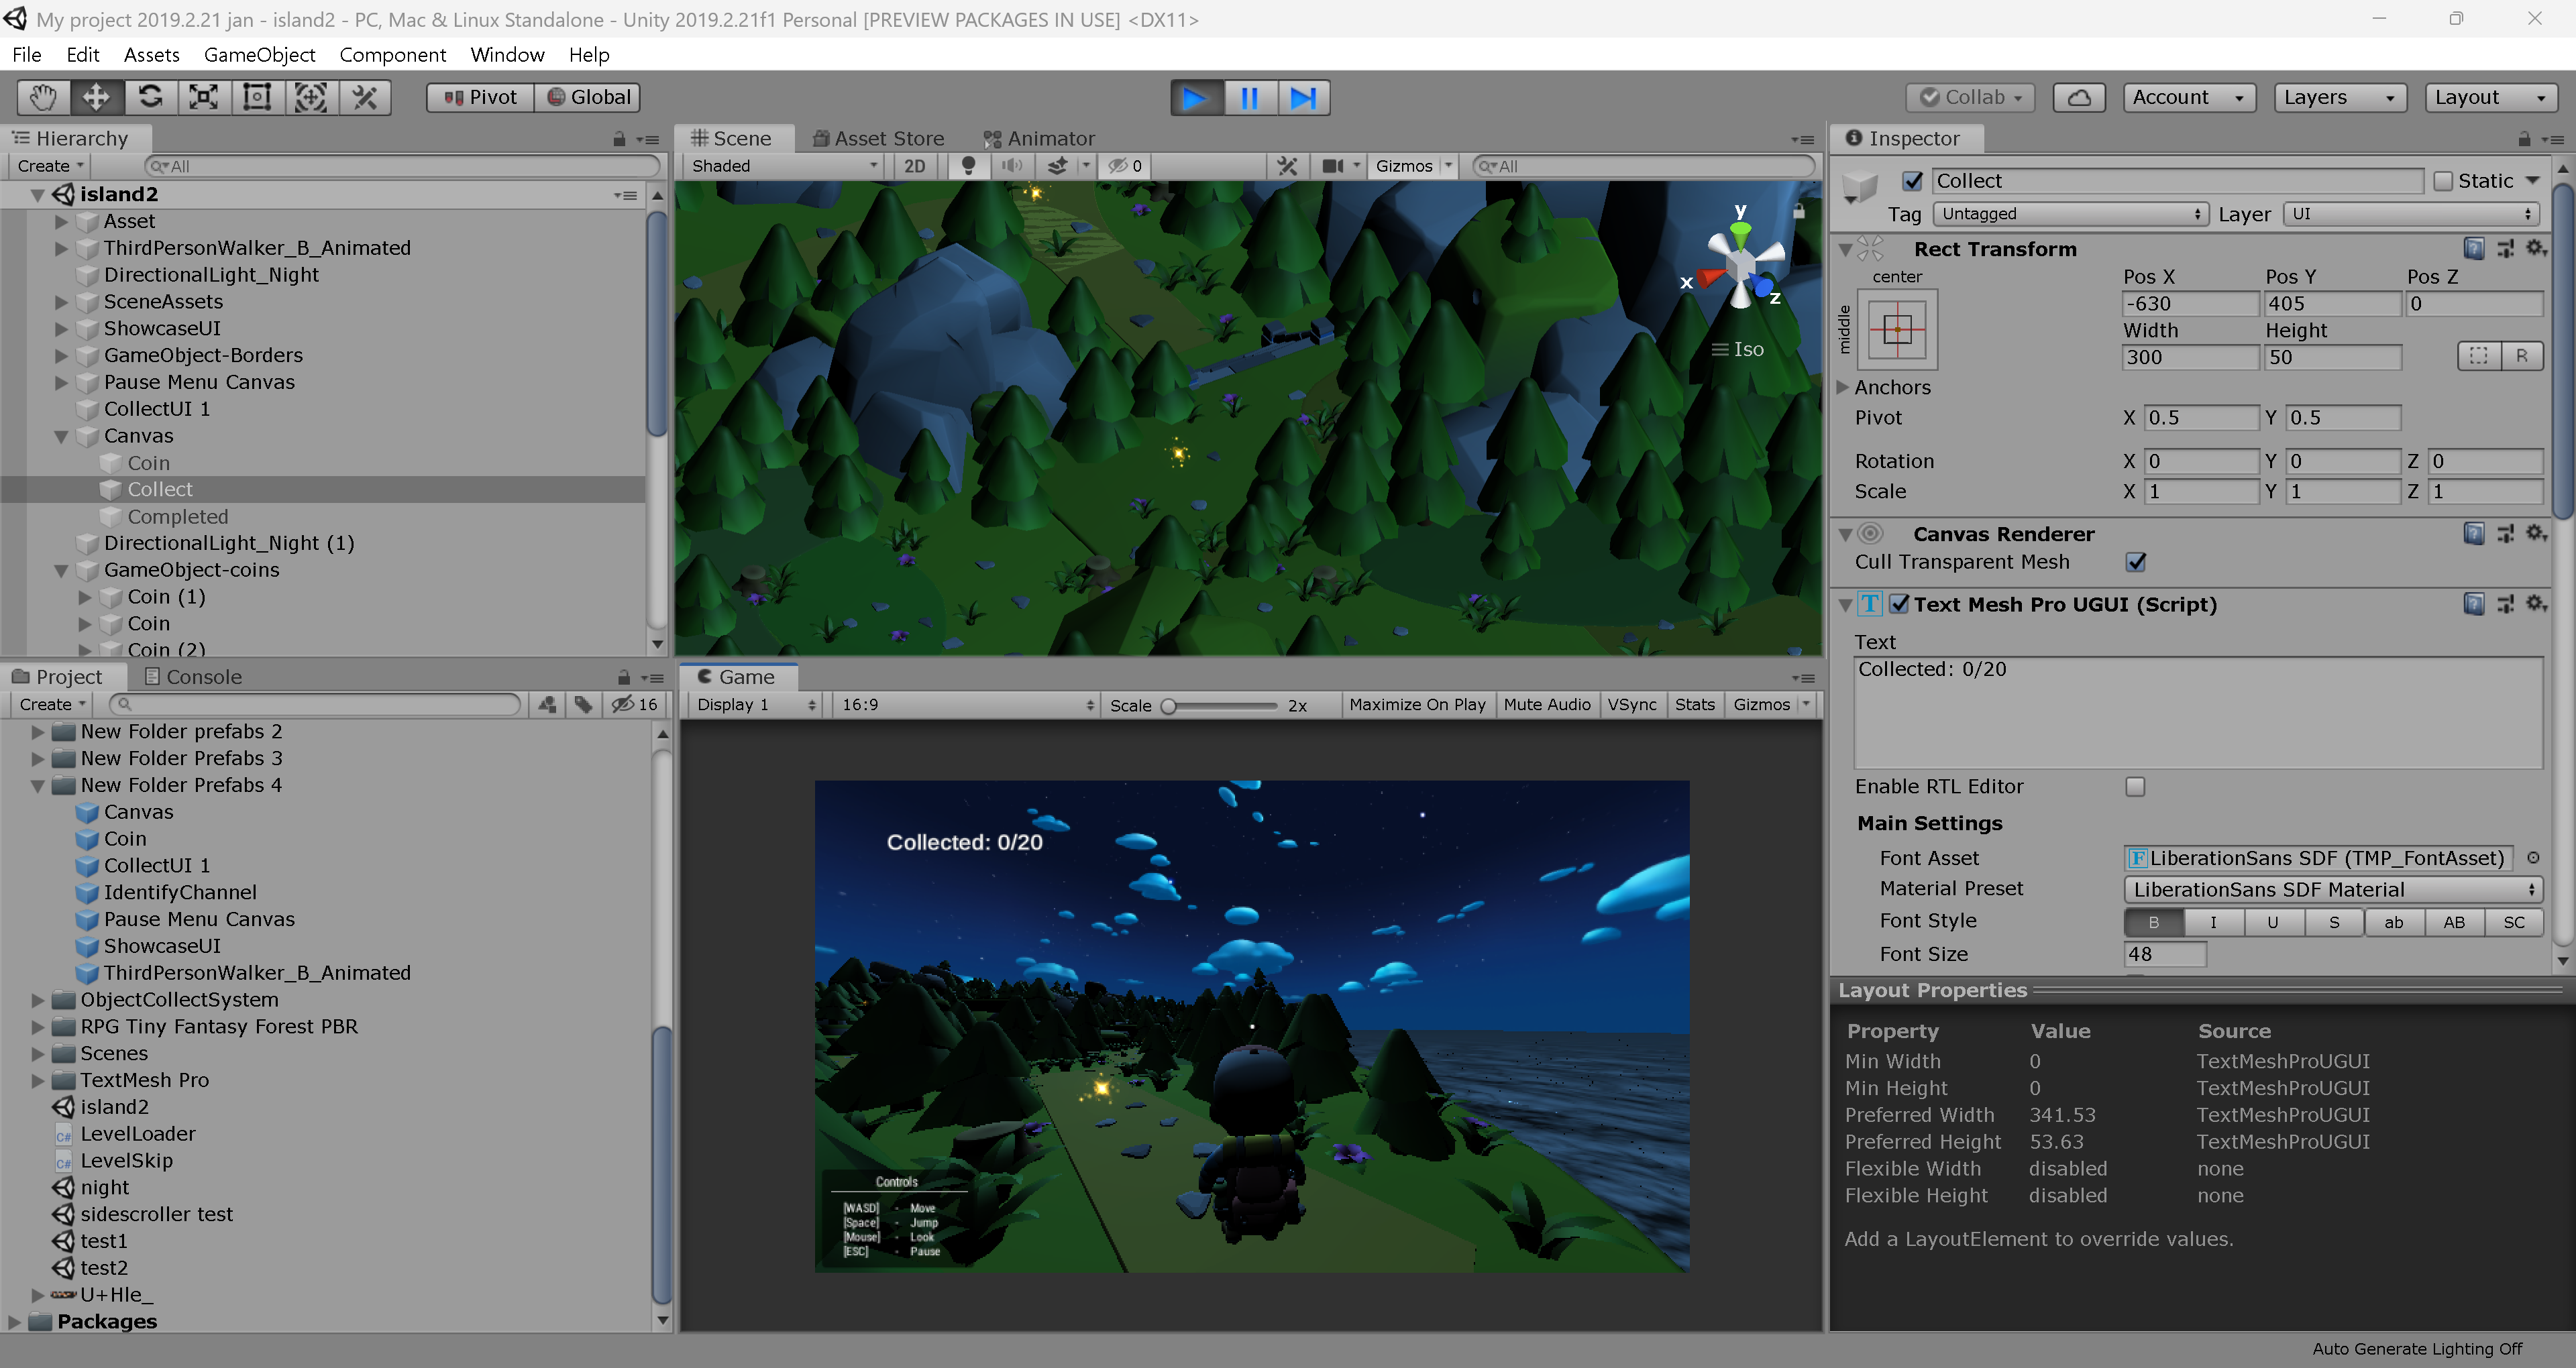Open Scene camera settings icon
The image size is (2576, 1368).
click(1333, 166)
